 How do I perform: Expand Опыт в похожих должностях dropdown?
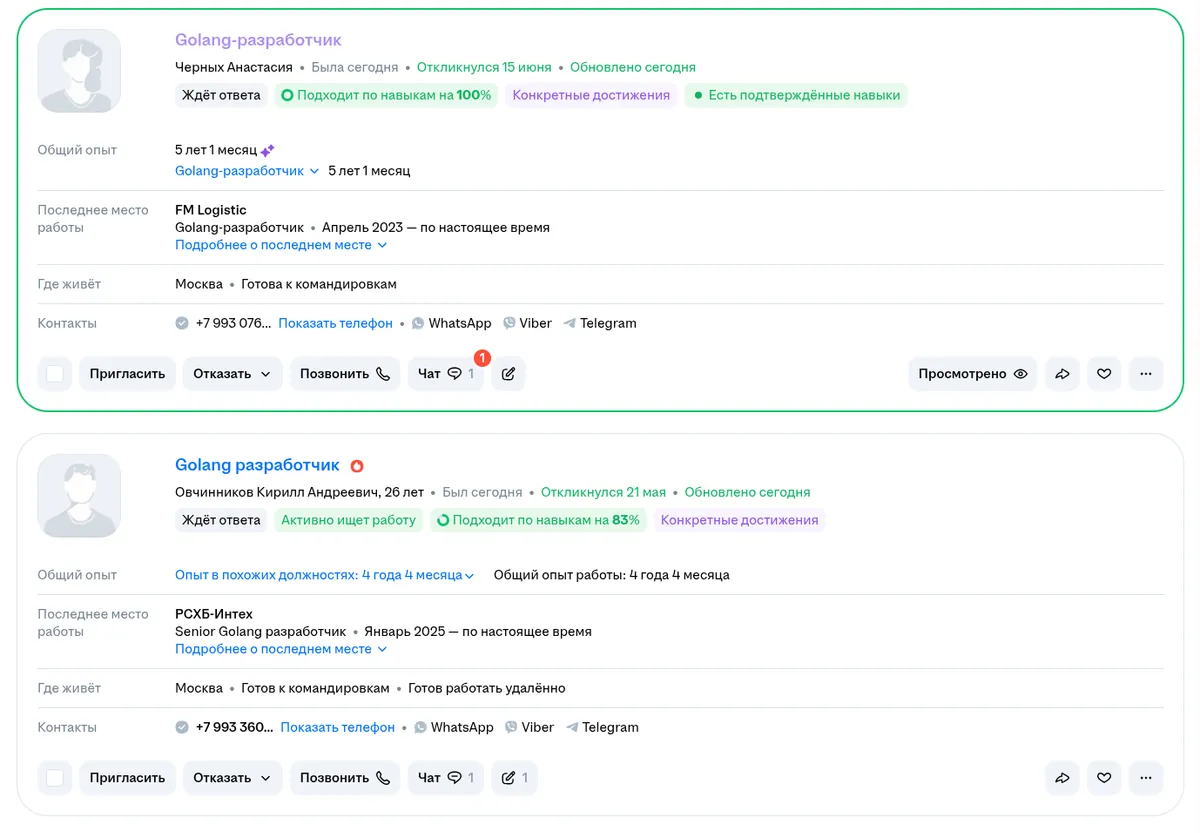324,575
